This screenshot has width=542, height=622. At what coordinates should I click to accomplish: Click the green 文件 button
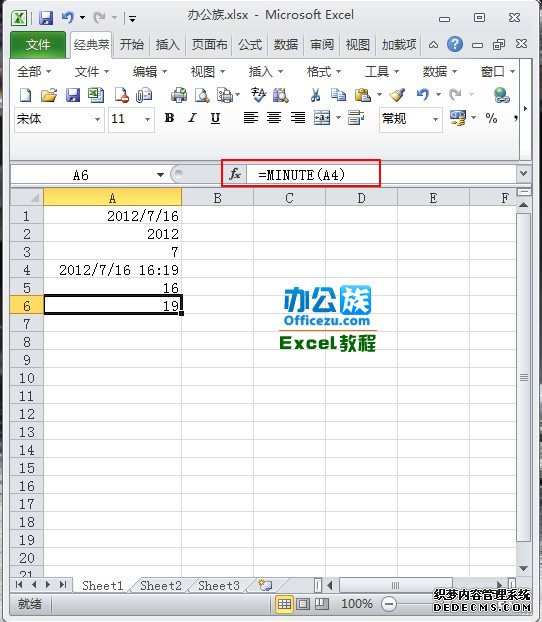[38, 44]
